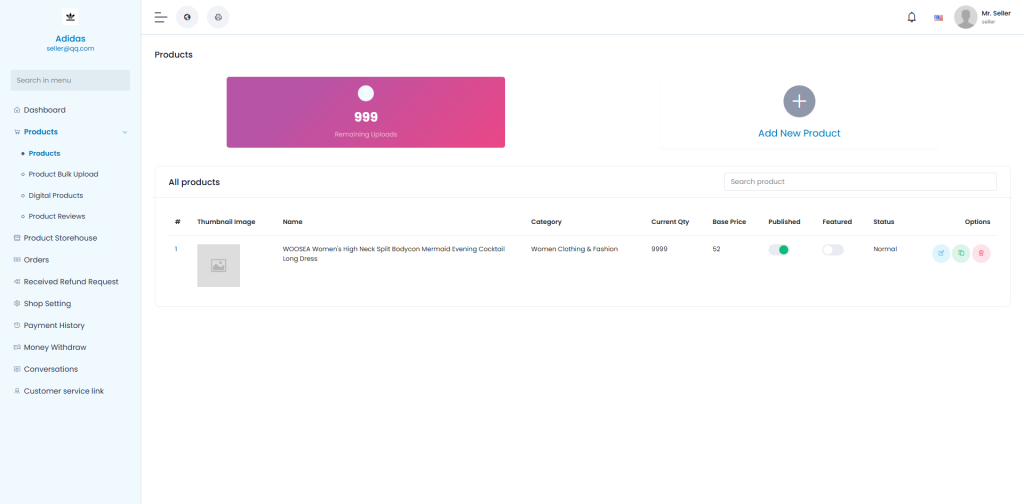Click the All products heading
The width and height of the screenshot is (1024, 504).
coord(194,182)
